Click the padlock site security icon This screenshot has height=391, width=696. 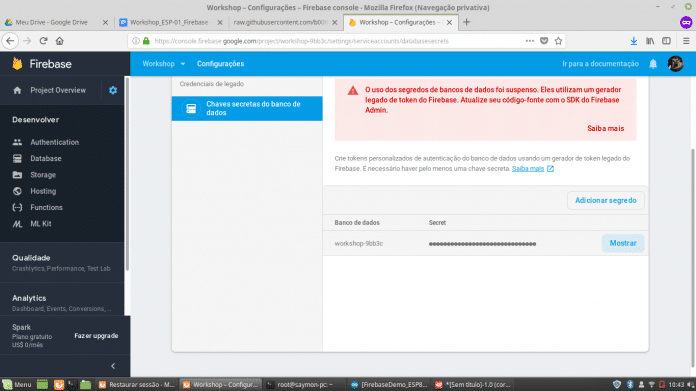tap(146, 41)
